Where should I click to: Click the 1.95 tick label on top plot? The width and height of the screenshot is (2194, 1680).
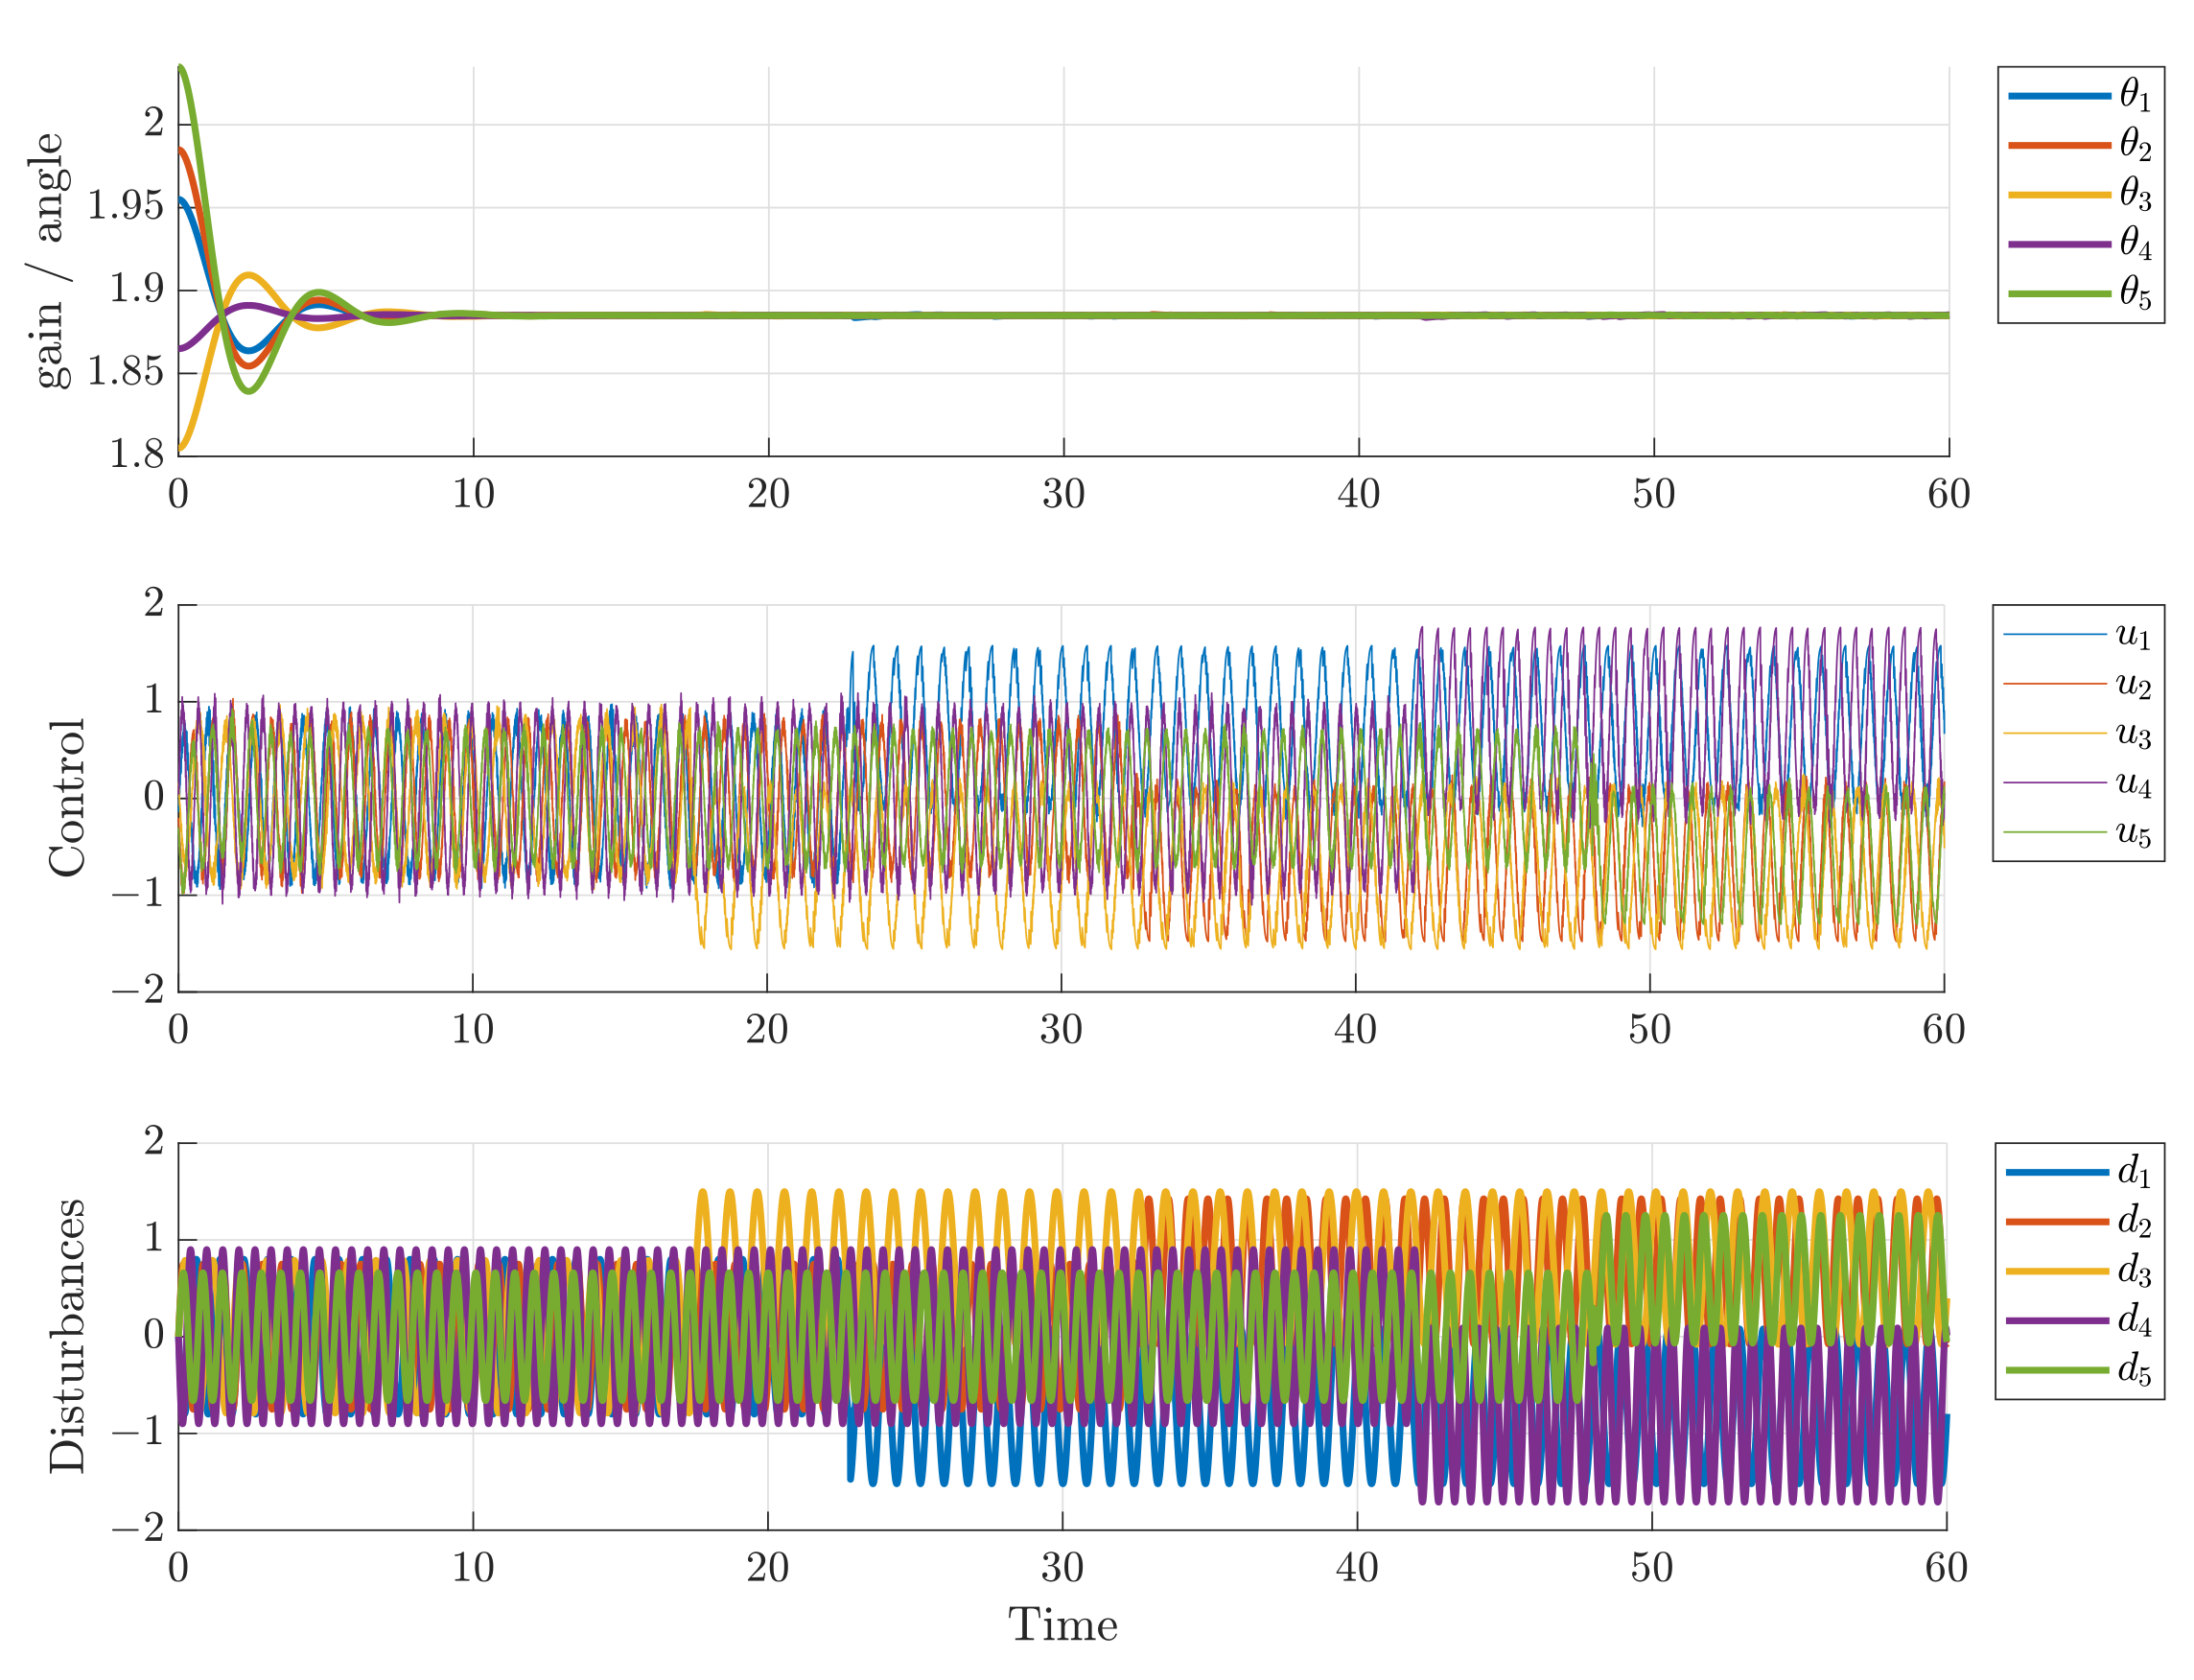125,206
